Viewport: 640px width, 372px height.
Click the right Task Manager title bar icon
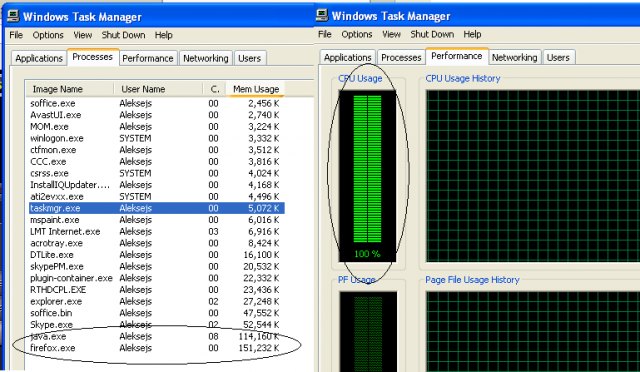point(322,15)
